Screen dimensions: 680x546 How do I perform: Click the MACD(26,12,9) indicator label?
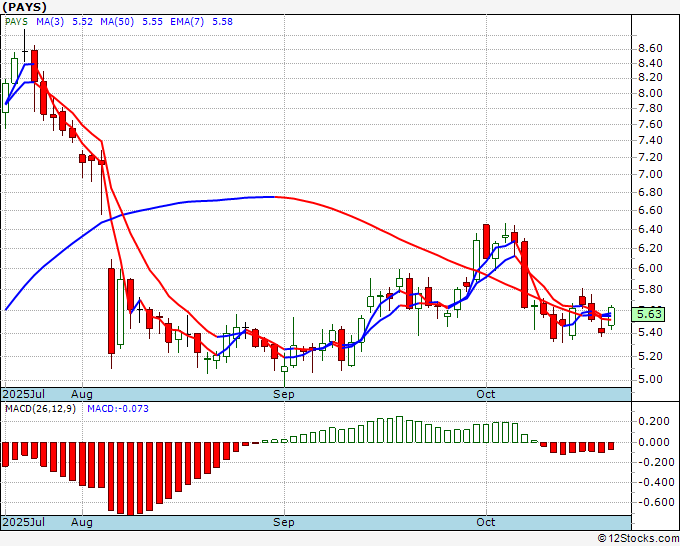pos(40,409)
